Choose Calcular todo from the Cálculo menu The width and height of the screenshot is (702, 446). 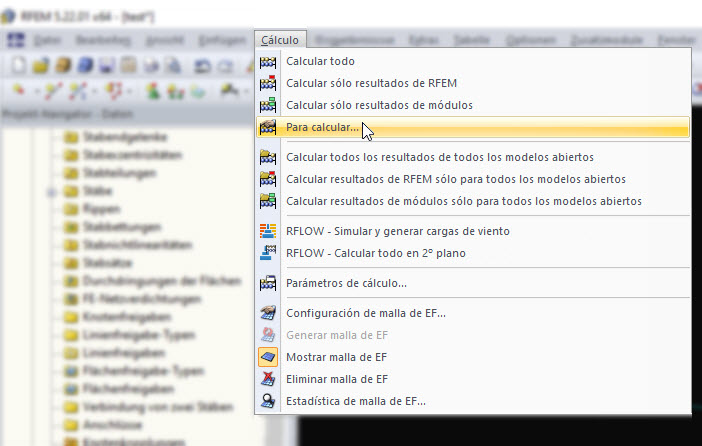tap(473, 61)
